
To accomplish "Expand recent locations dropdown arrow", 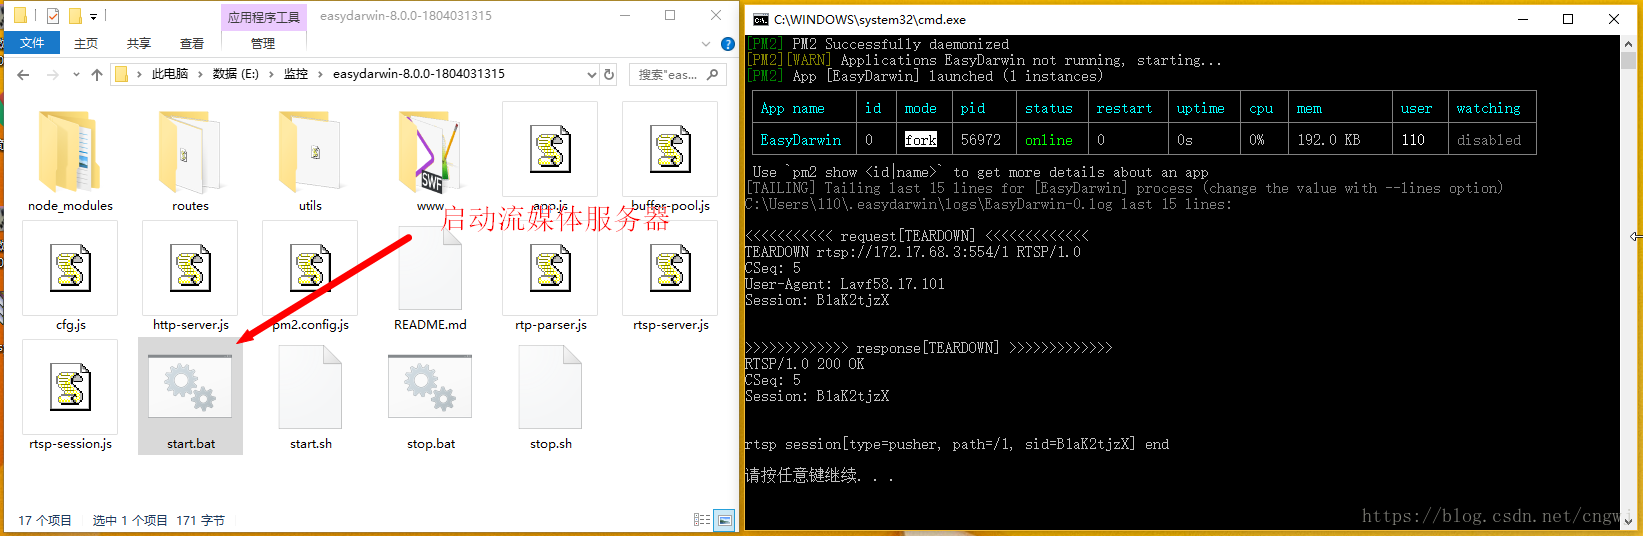I will [x=76, y=74].
